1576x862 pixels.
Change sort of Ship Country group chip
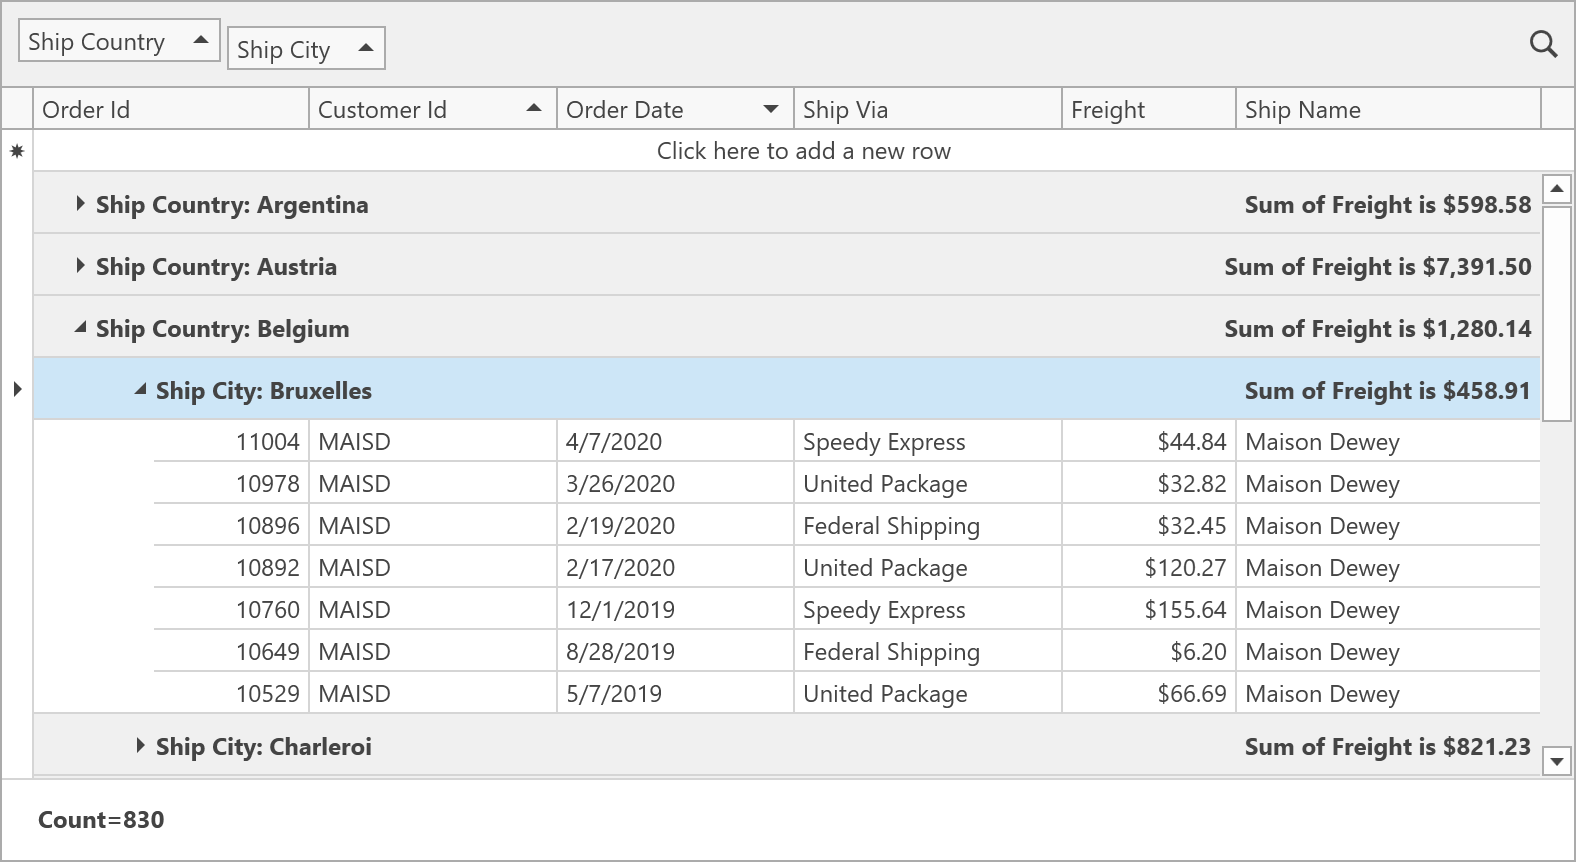click(x=200, y=41)
